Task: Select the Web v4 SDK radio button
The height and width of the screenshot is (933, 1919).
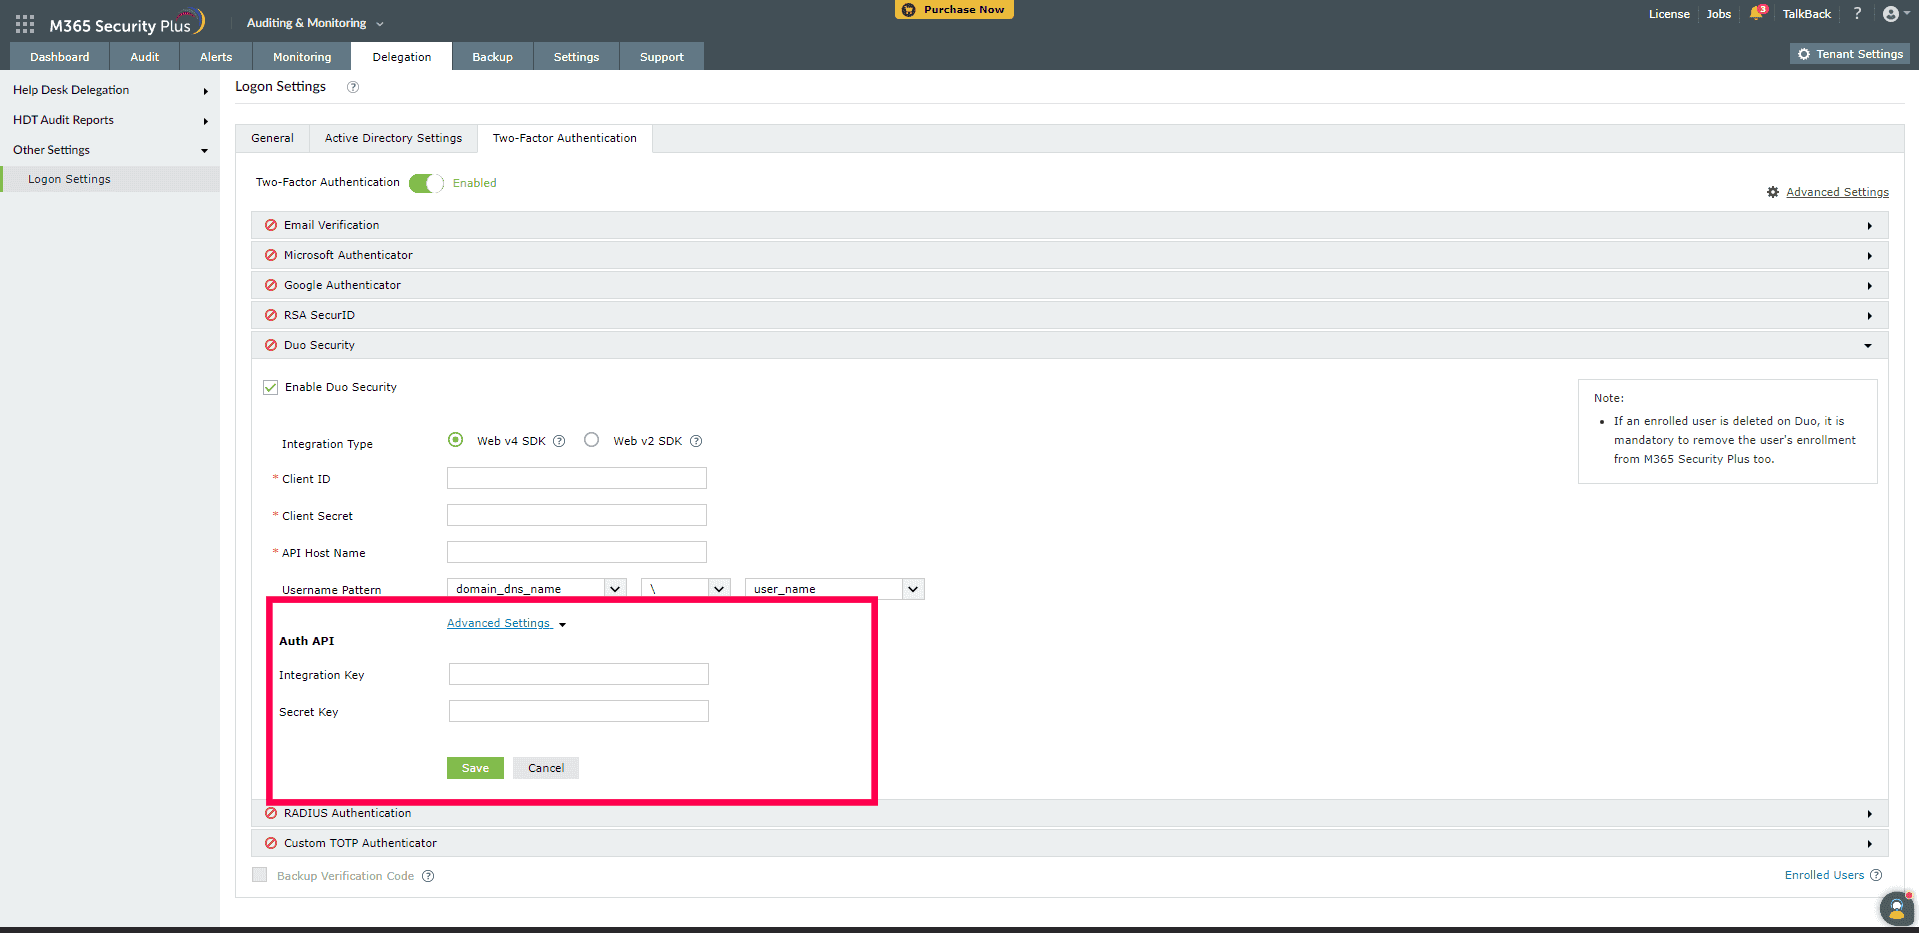Action: pyautogui.click(x=456, y=440)
